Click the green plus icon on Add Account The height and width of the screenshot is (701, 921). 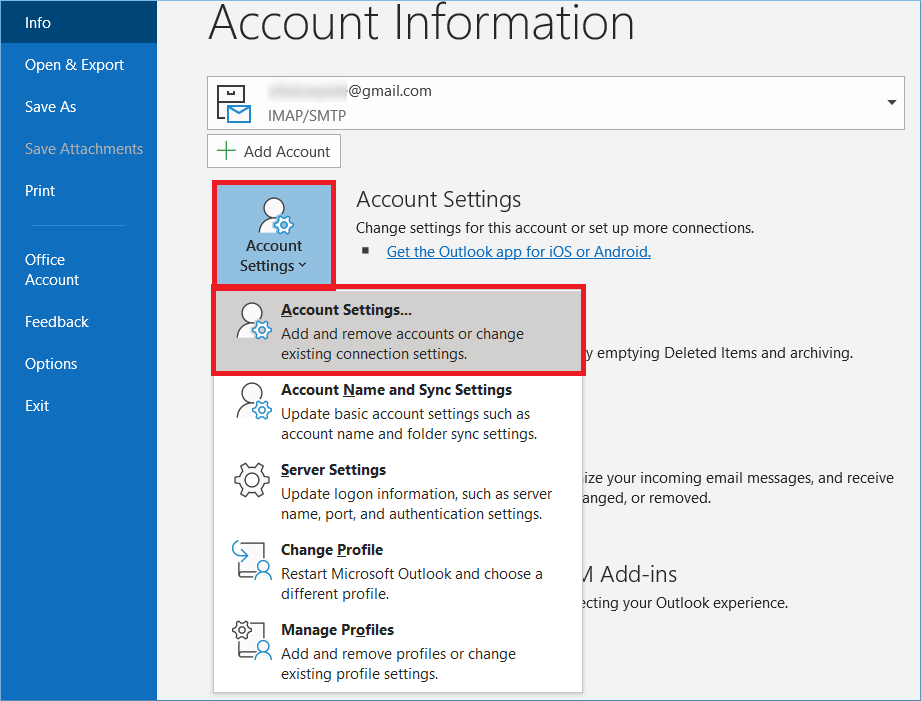(226, 151)
